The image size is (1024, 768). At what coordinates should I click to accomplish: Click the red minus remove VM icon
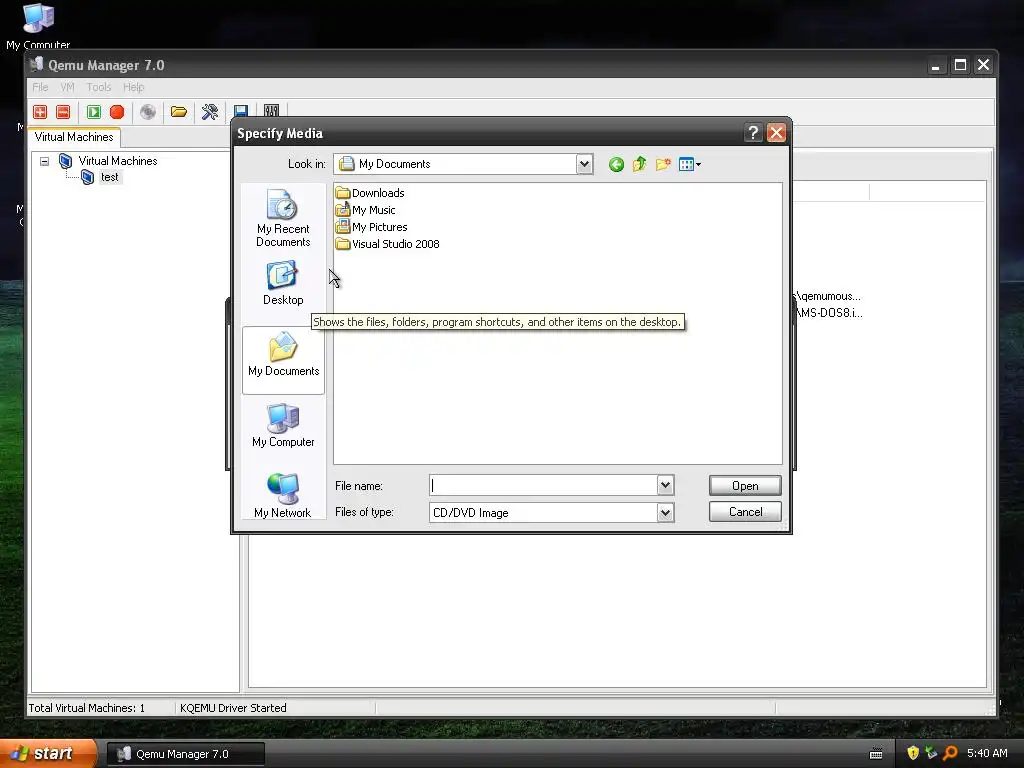point(63,112)
